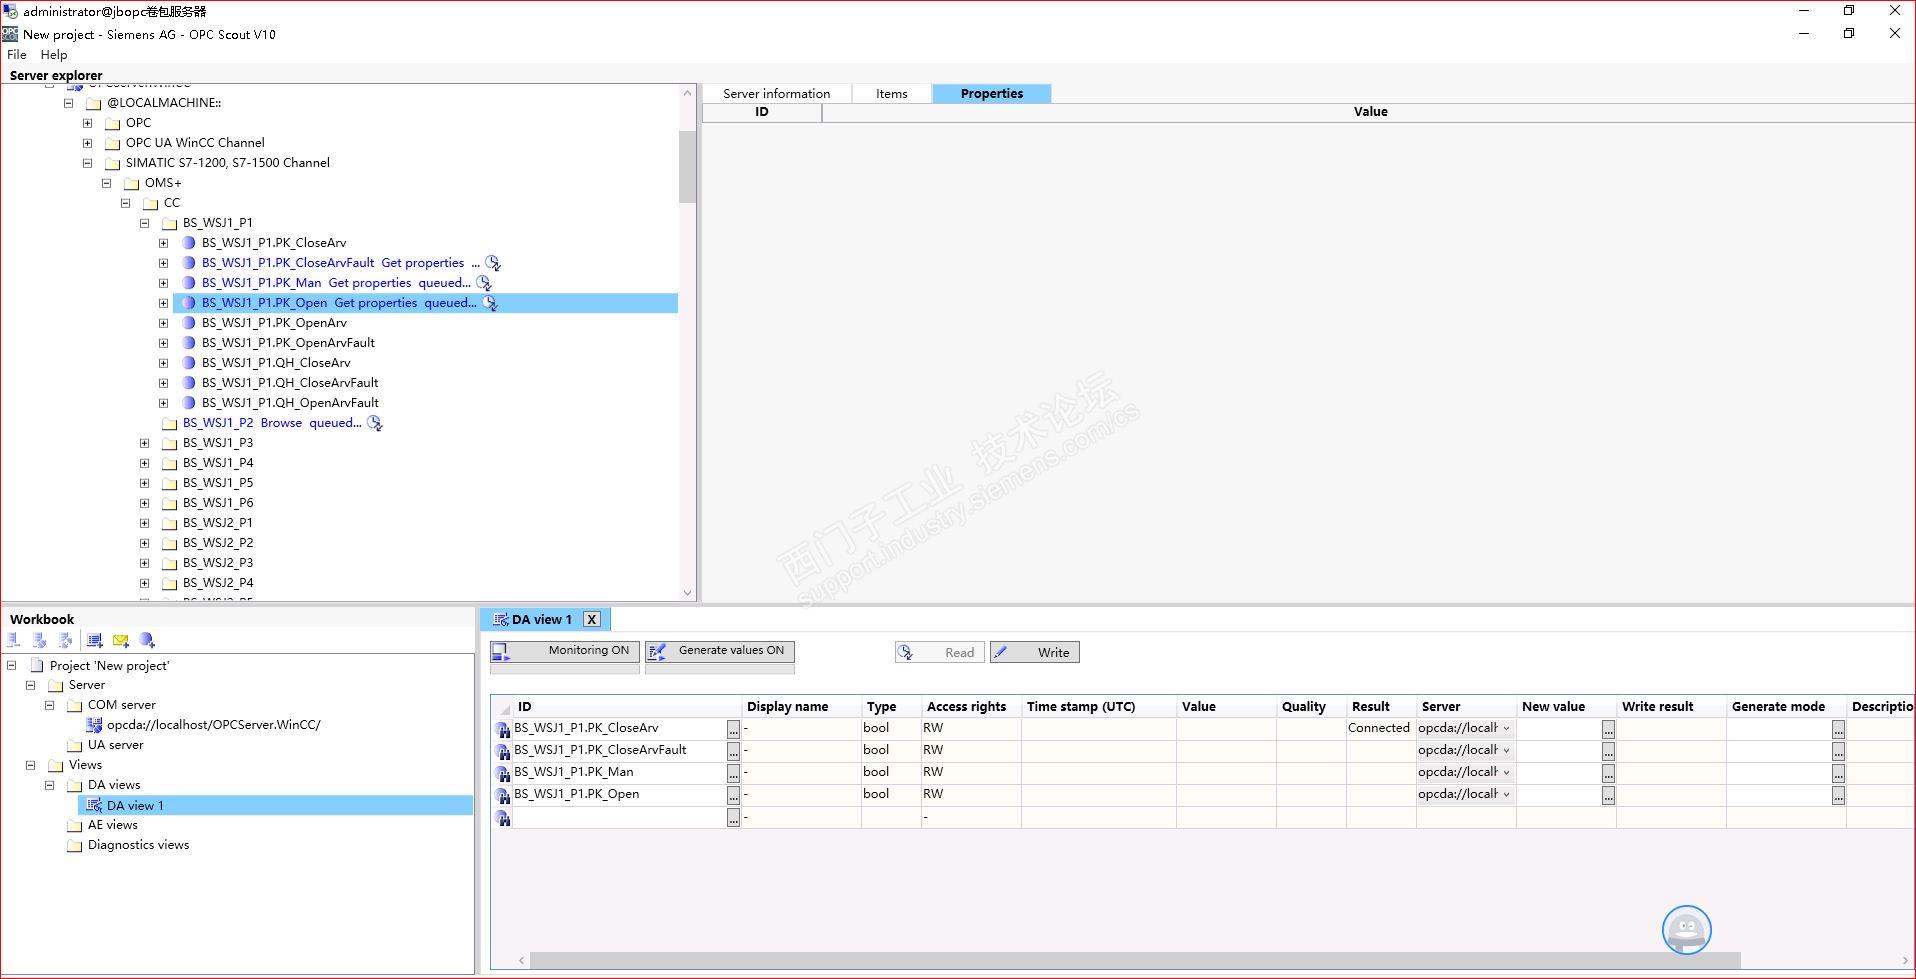Image resolution: width=1916 pixels, height=979 pixels.
Task: Click the folder icon of Diagnostics views
Action: pos(75,845)
